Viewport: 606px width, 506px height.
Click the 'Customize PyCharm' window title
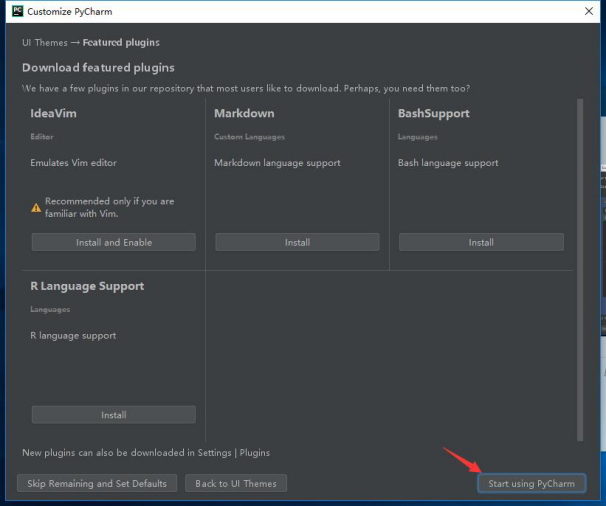[x=70, y=12]
